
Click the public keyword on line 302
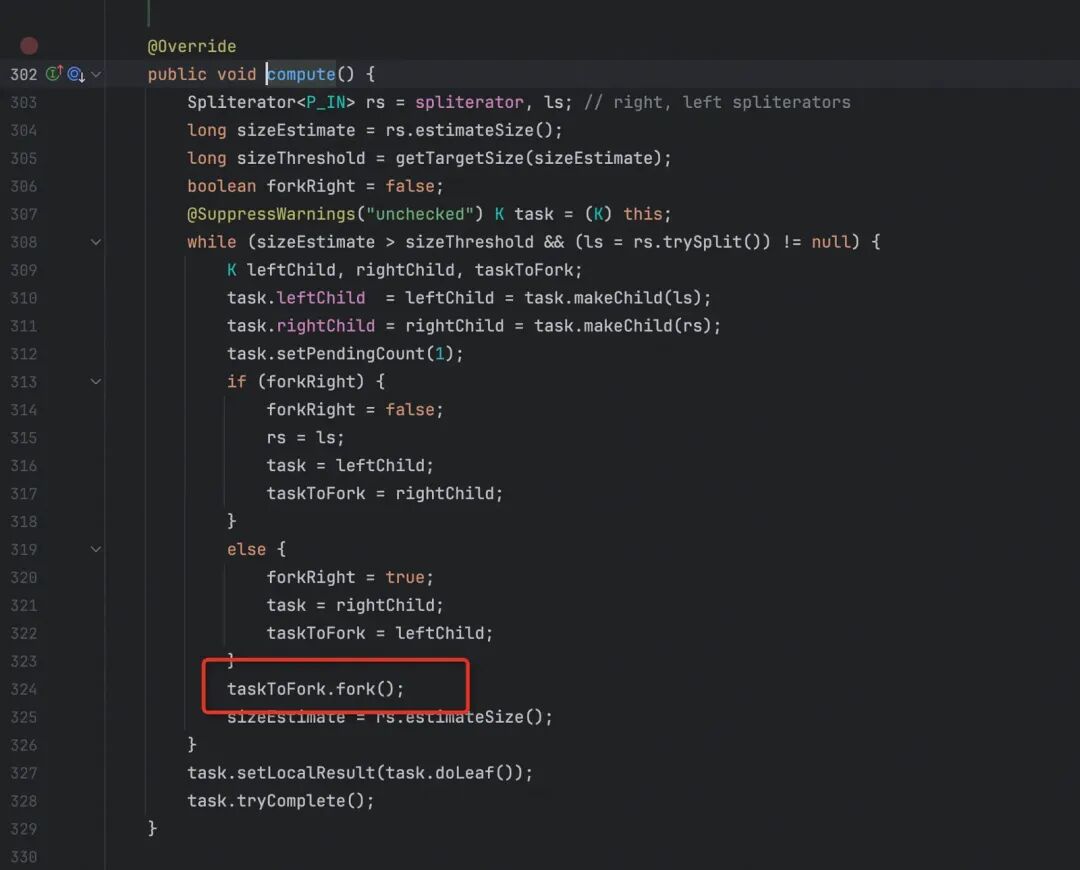pyautogui.click(x=177, y=74)
